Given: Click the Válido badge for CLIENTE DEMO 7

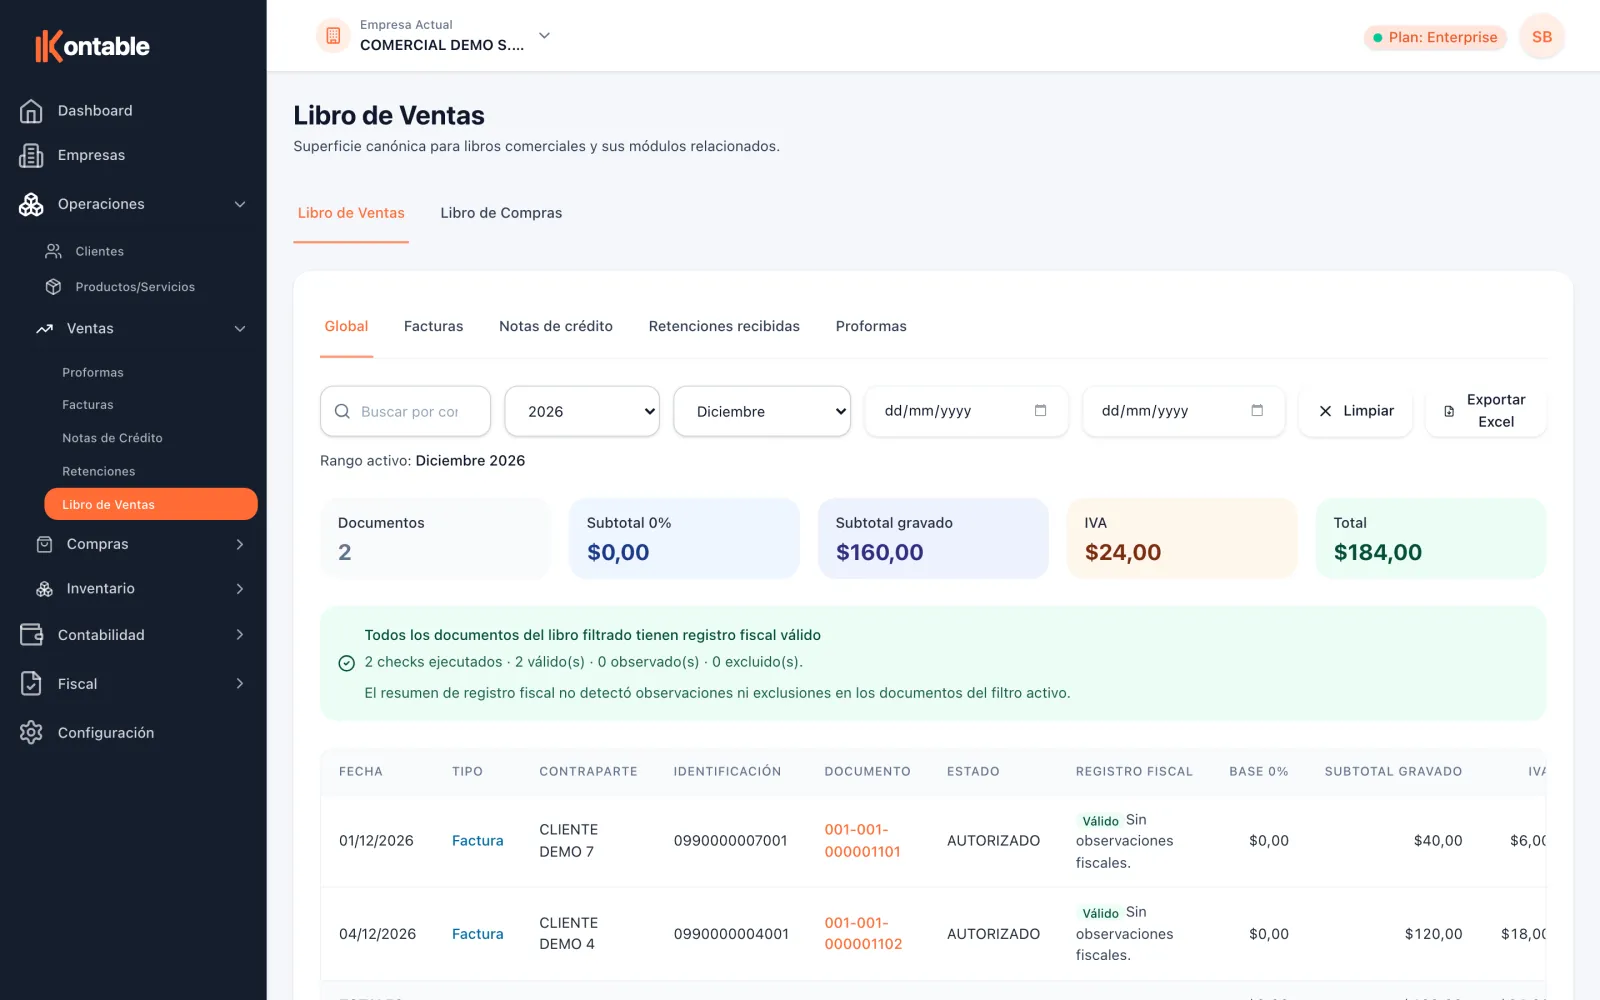Looking at the screenshot, I should (1100, 821).
